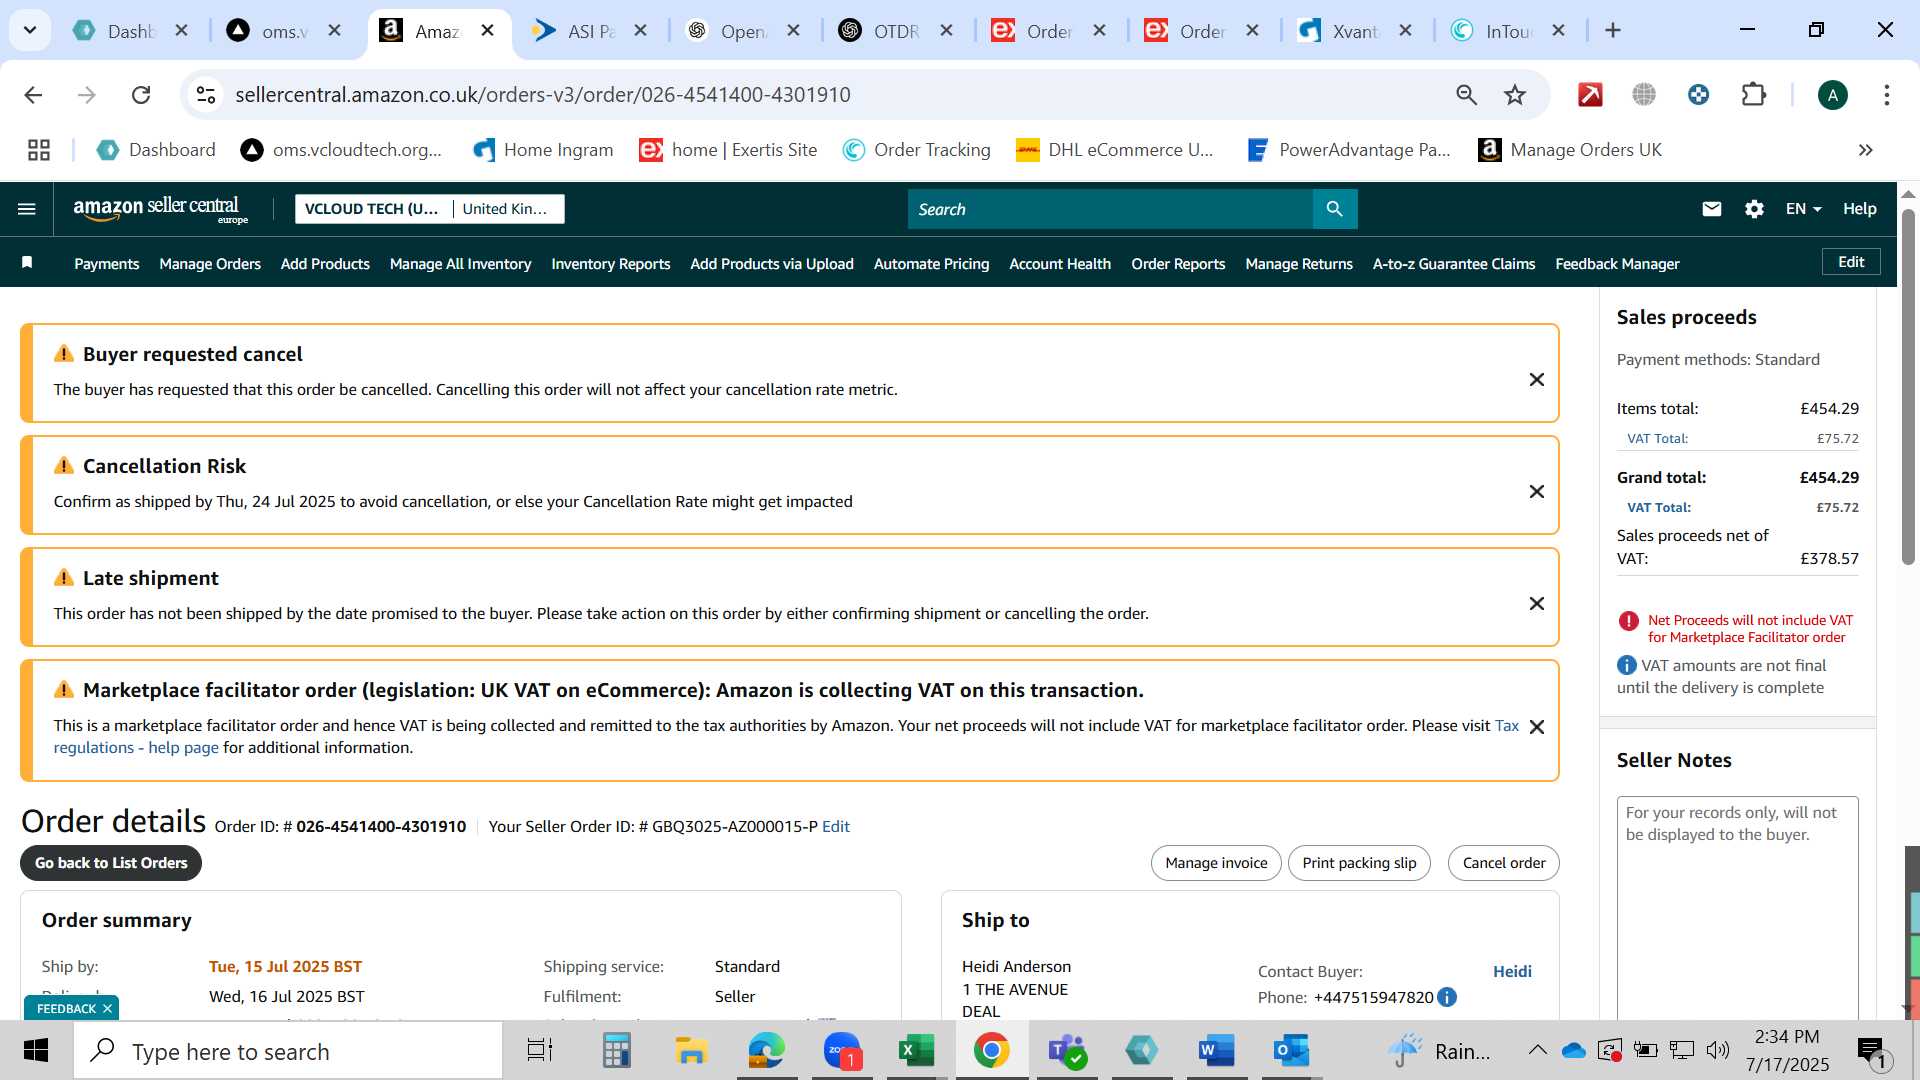Open the Chrome extensions puzzle icon
This screenshot has height=1080, width=1920.
click(1754, 95)
